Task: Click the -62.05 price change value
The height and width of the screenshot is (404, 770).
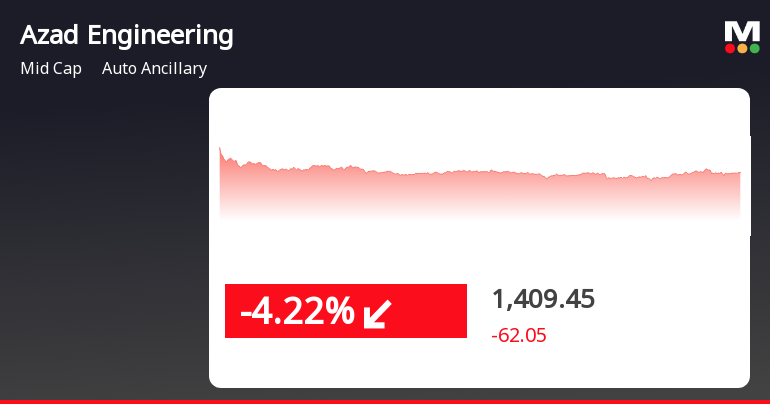Action: click(x=518, y=336)
